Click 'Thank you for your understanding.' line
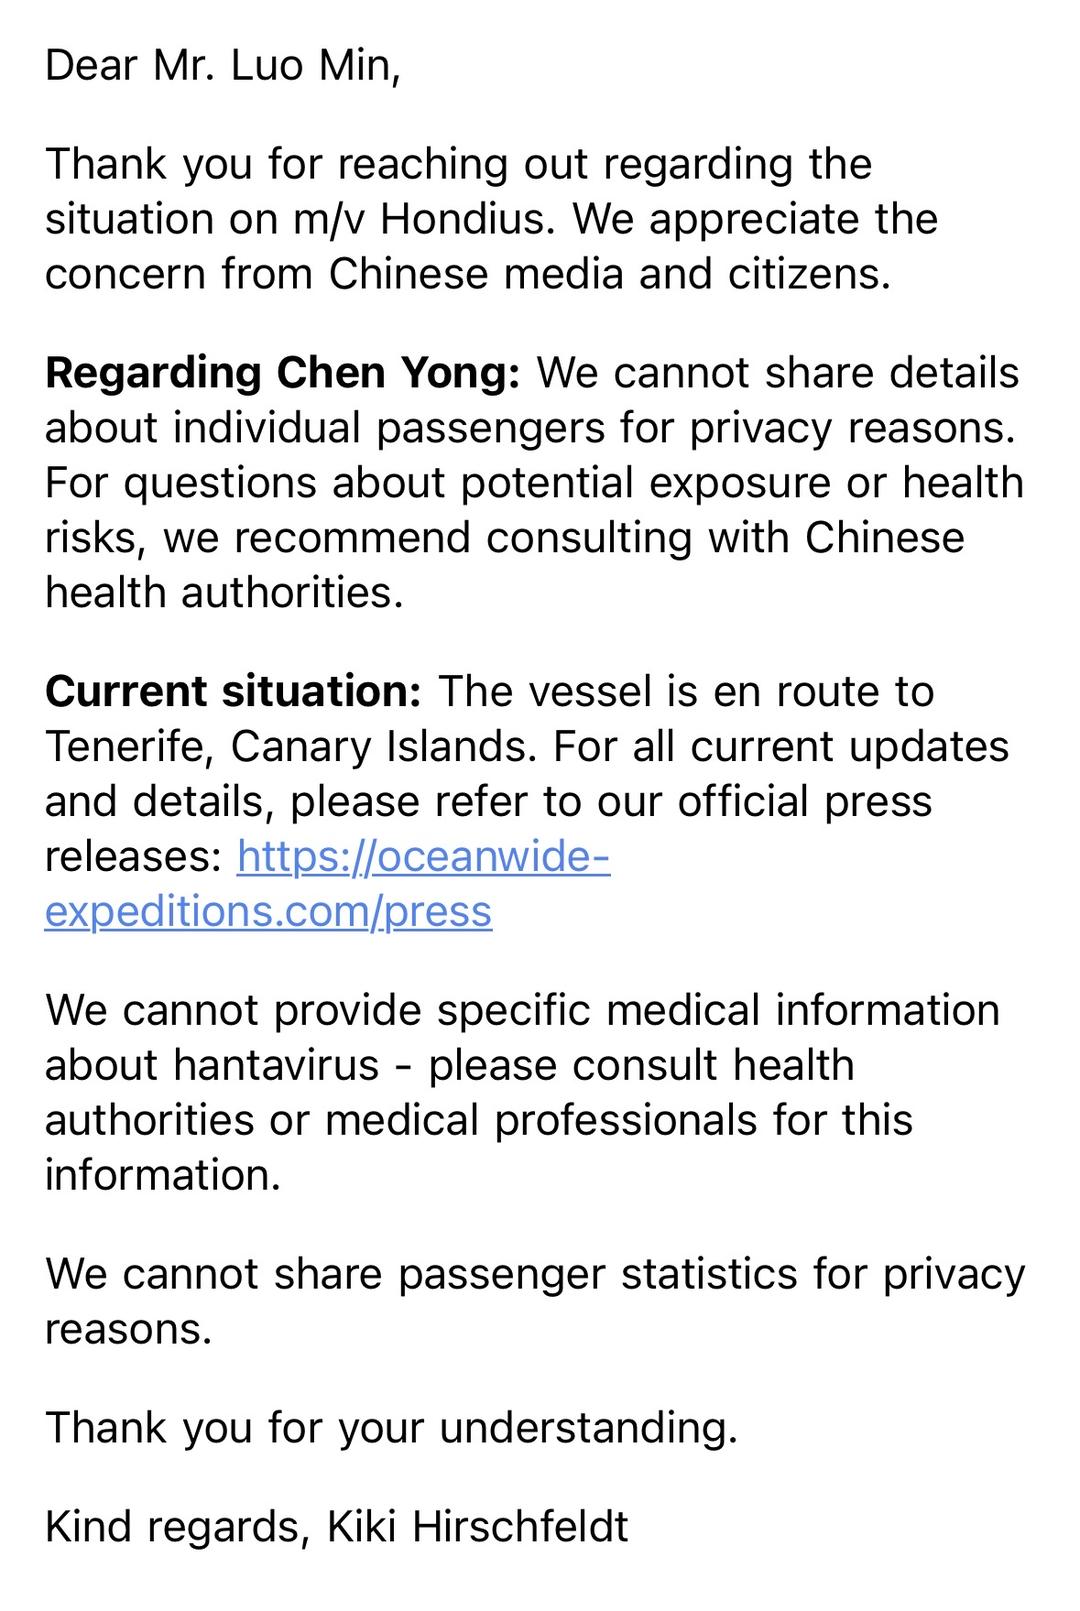The height and width of the screenshot is (1611, 1080). 391,1428
